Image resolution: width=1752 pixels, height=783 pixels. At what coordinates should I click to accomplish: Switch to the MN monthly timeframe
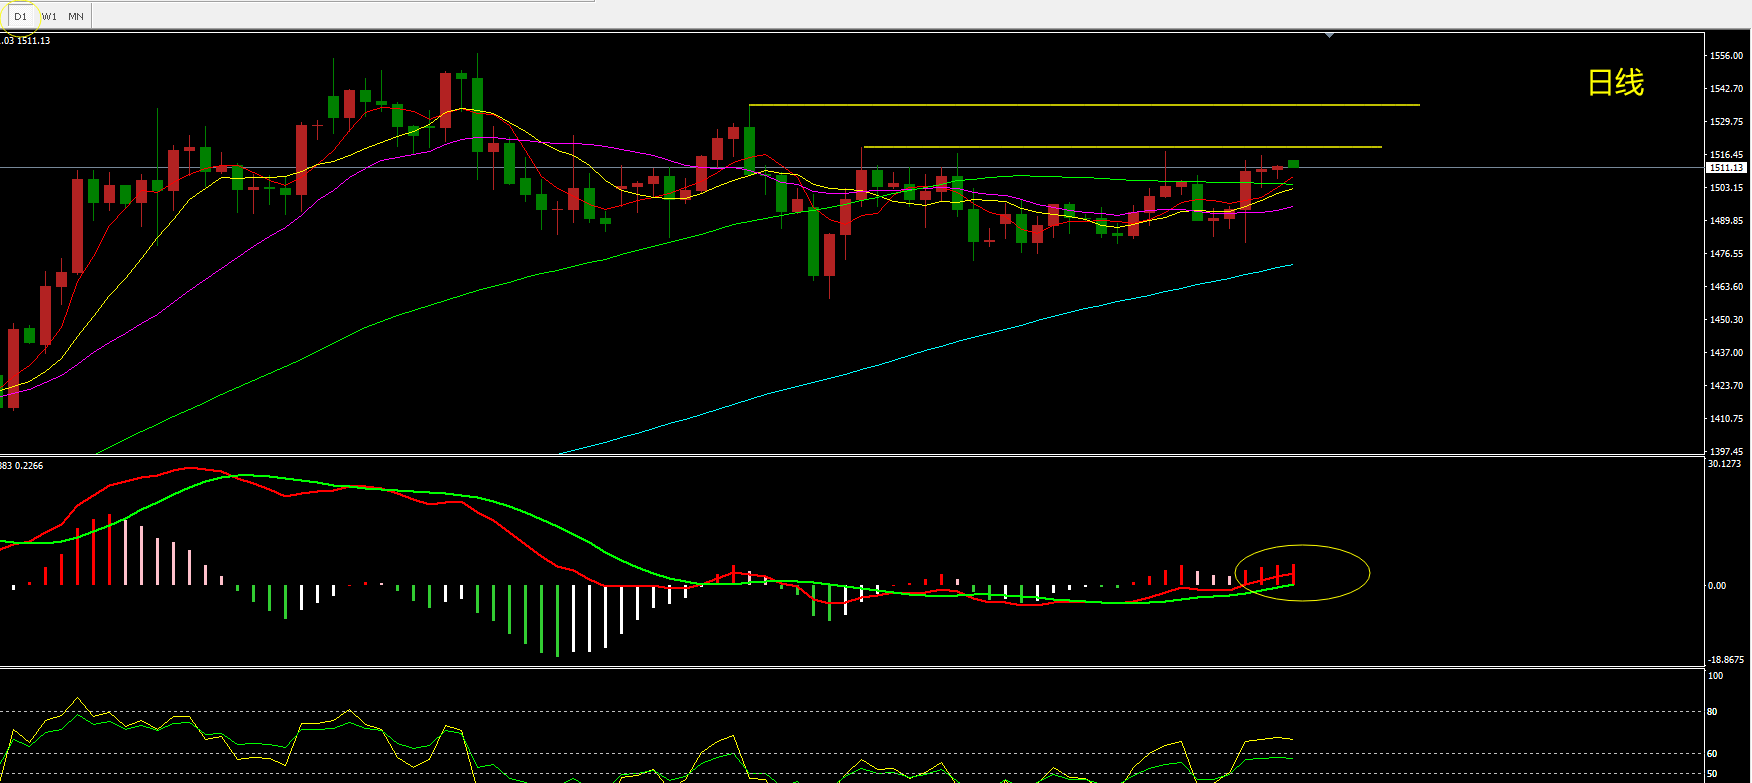76,16
